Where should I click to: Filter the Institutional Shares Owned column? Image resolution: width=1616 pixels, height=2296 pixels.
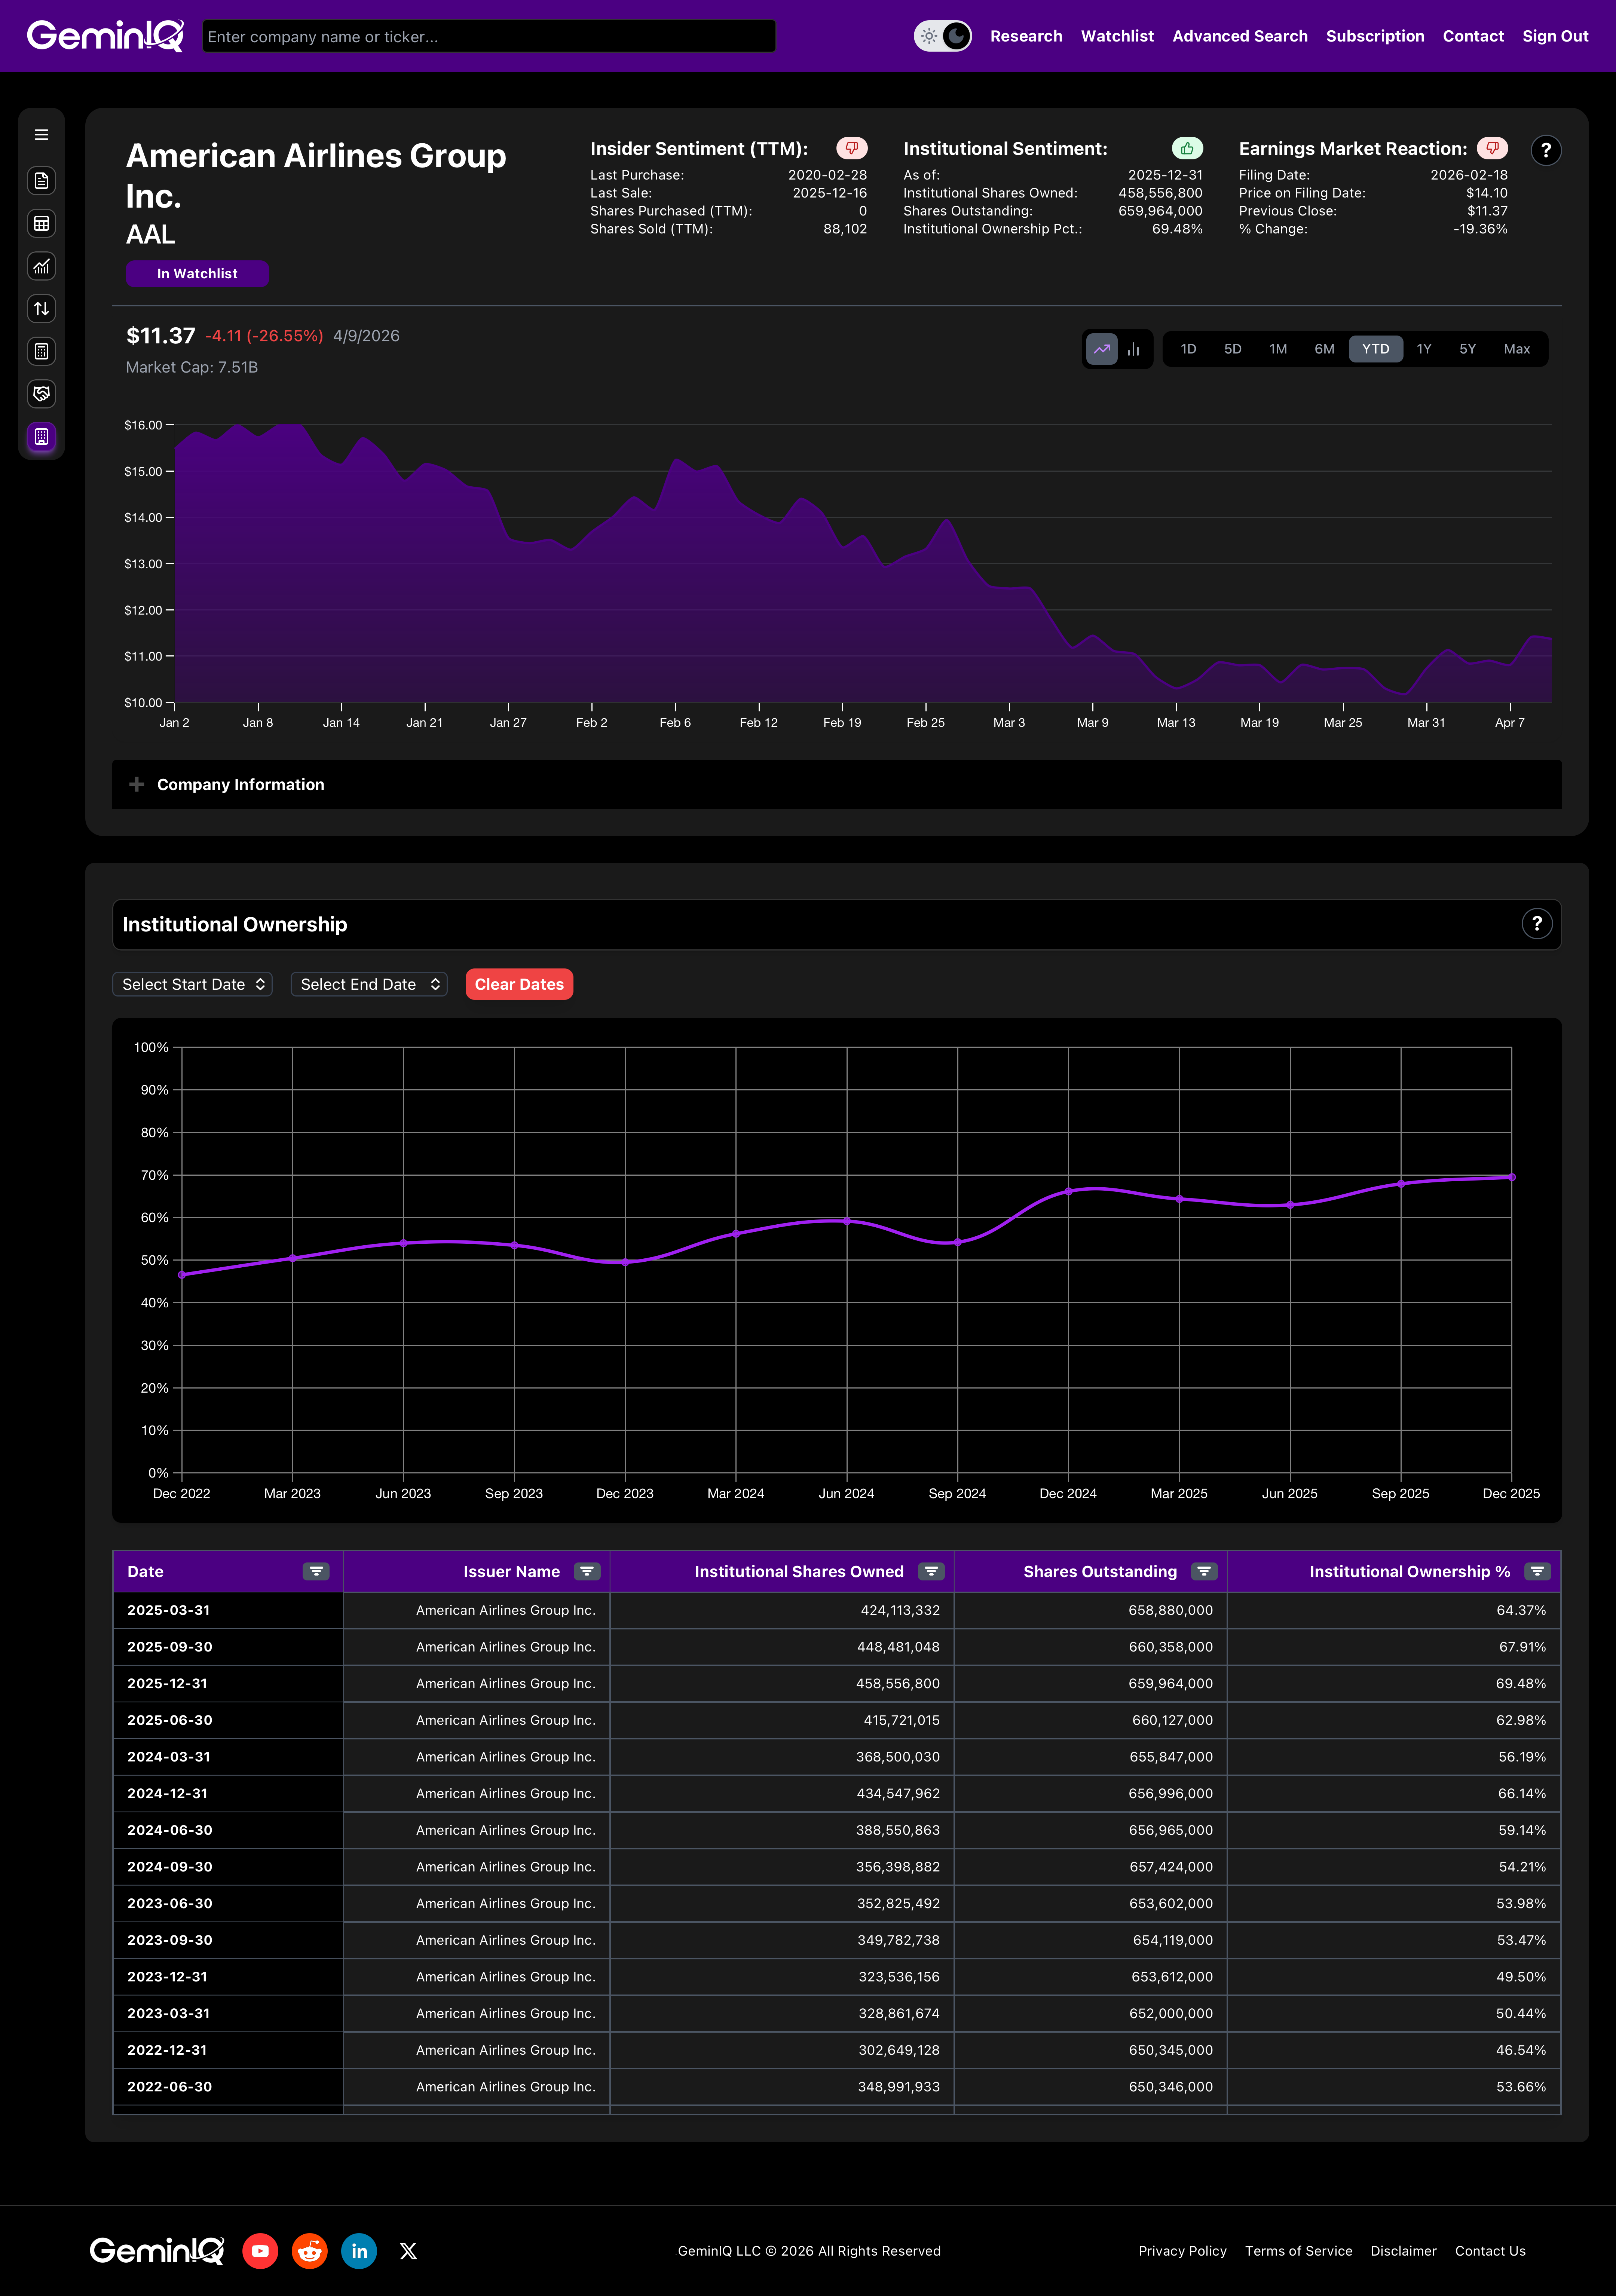931,1571
